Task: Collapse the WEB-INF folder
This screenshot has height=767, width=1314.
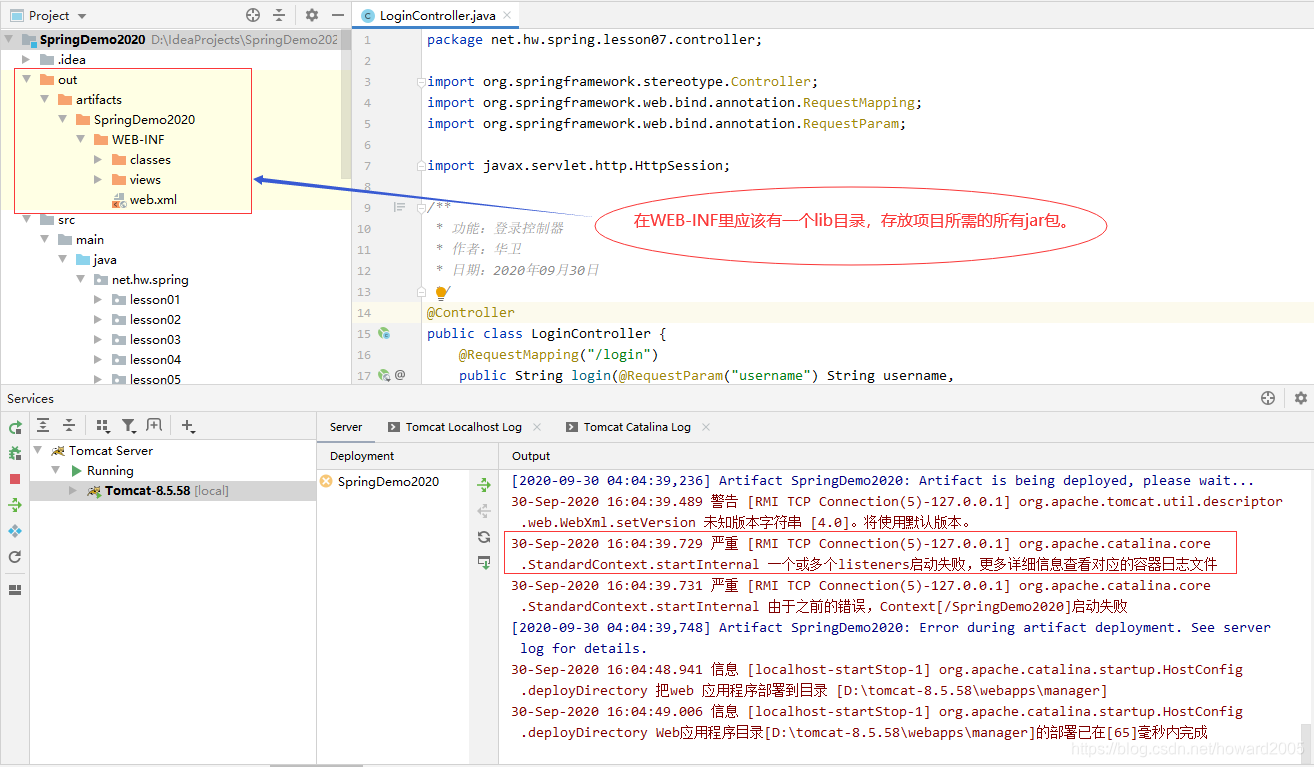Action: pos(81,140)
